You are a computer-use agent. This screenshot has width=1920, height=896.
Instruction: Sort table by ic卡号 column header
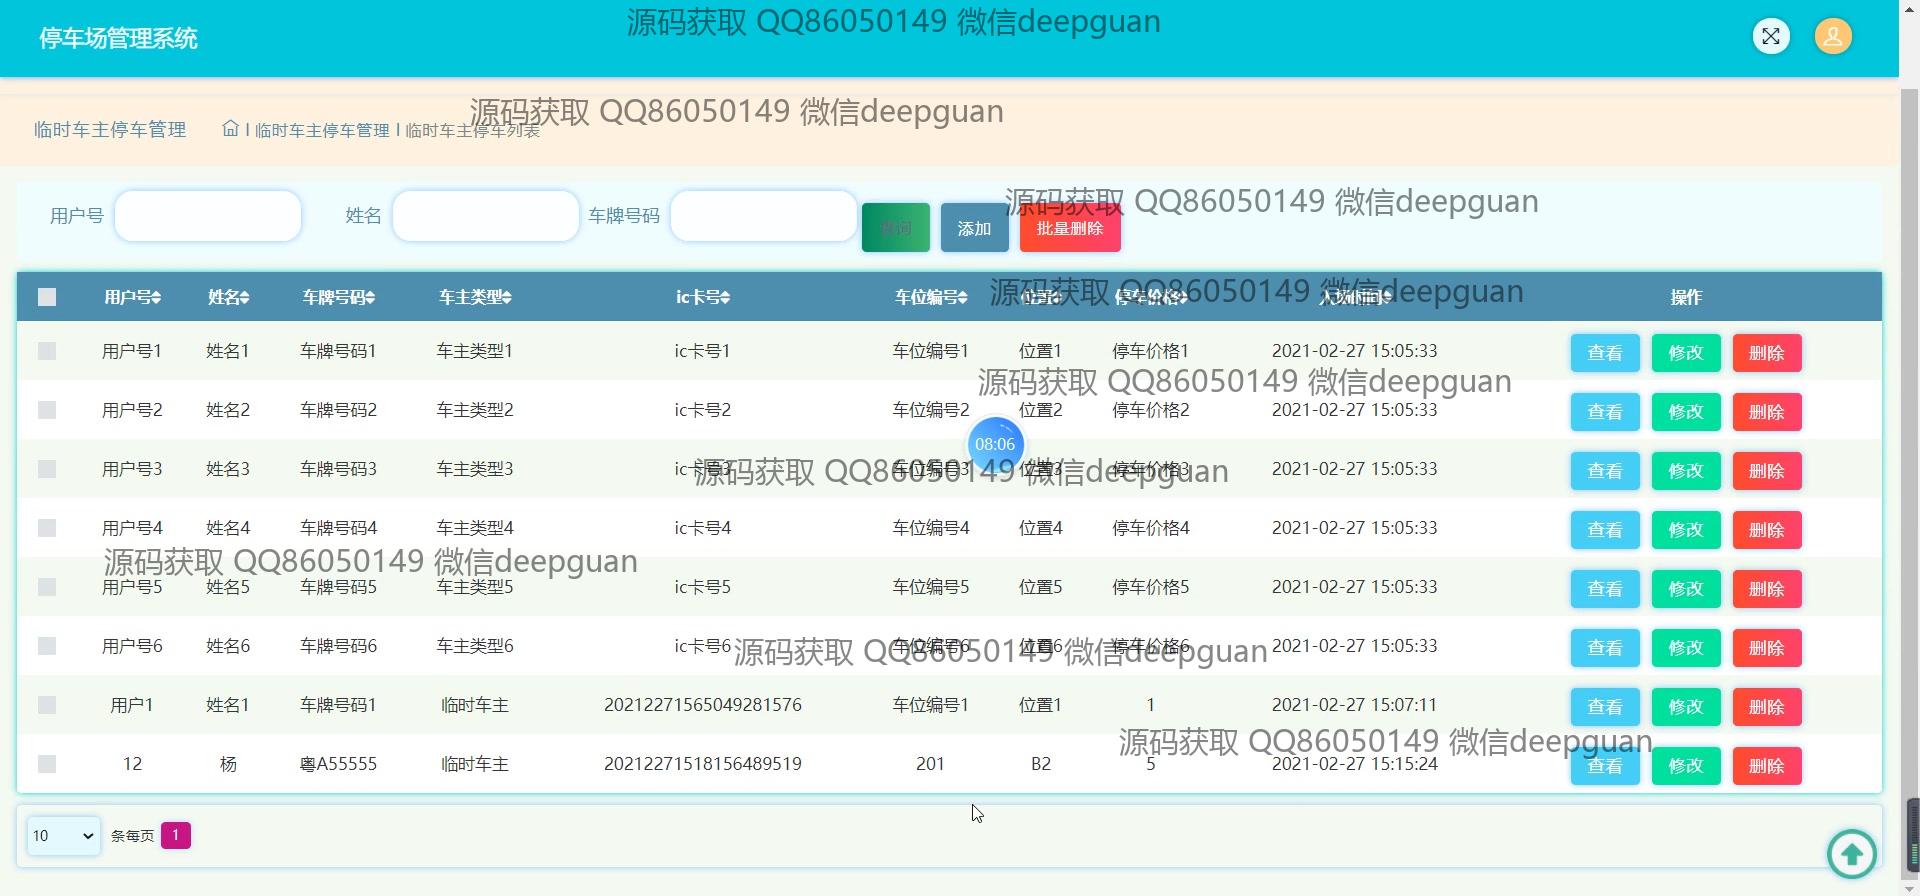pyautogui.click(x=702, y=297)
